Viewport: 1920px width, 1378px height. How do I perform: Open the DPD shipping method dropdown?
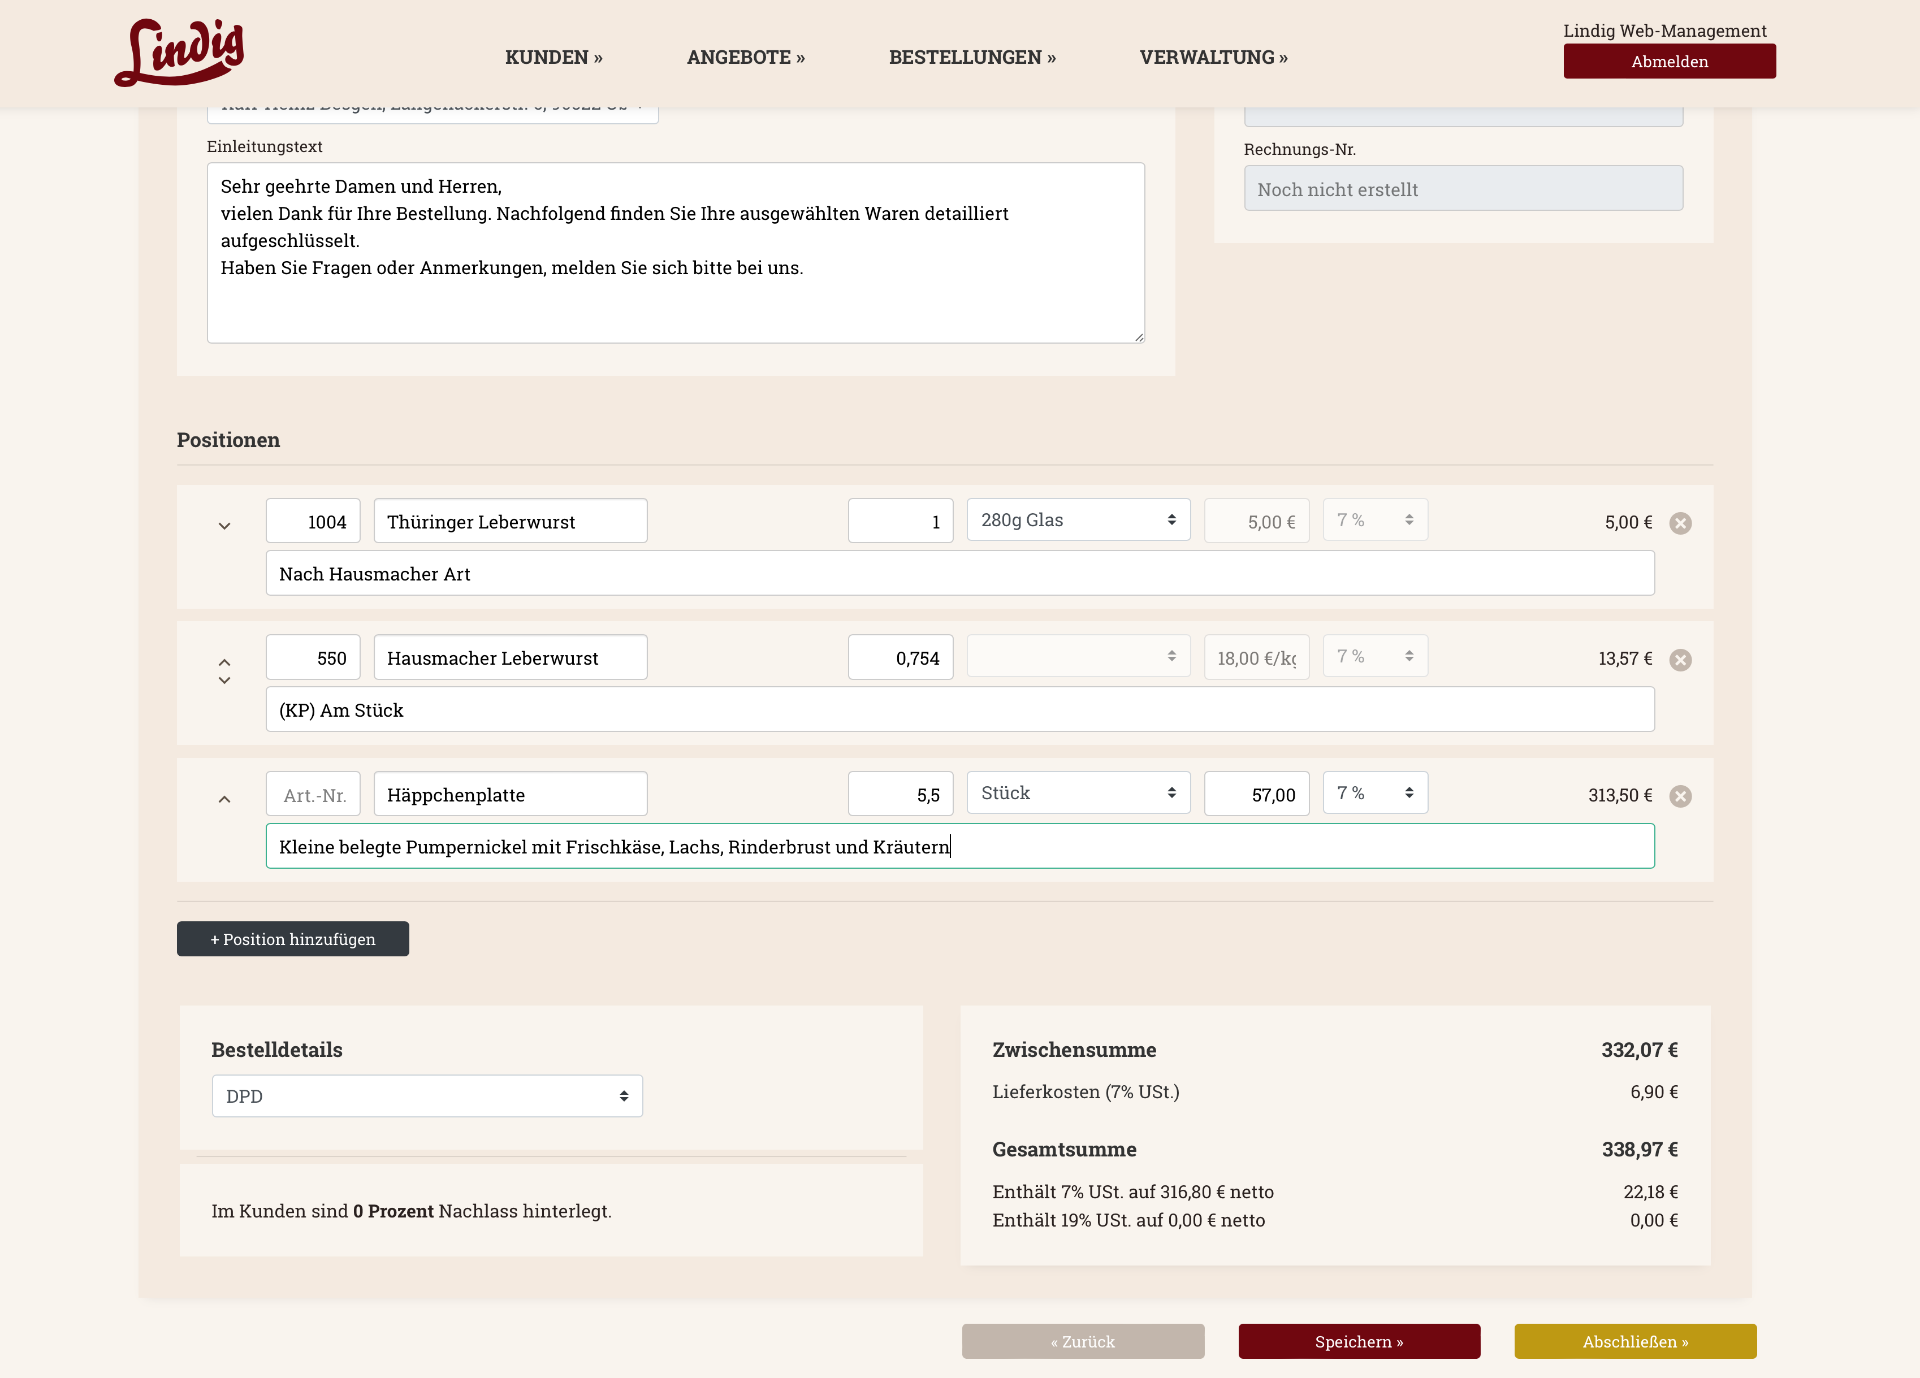pos(427,1096)
